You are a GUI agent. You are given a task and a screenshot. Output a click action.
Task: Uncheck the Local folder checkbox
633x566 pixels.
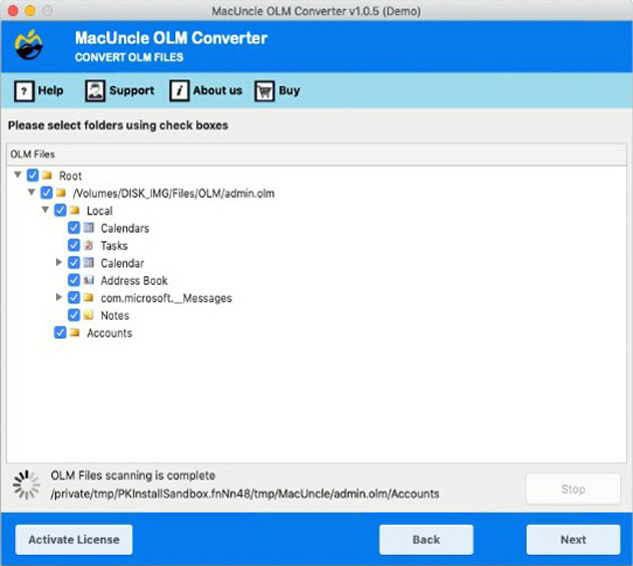click(x=60, y=210)
